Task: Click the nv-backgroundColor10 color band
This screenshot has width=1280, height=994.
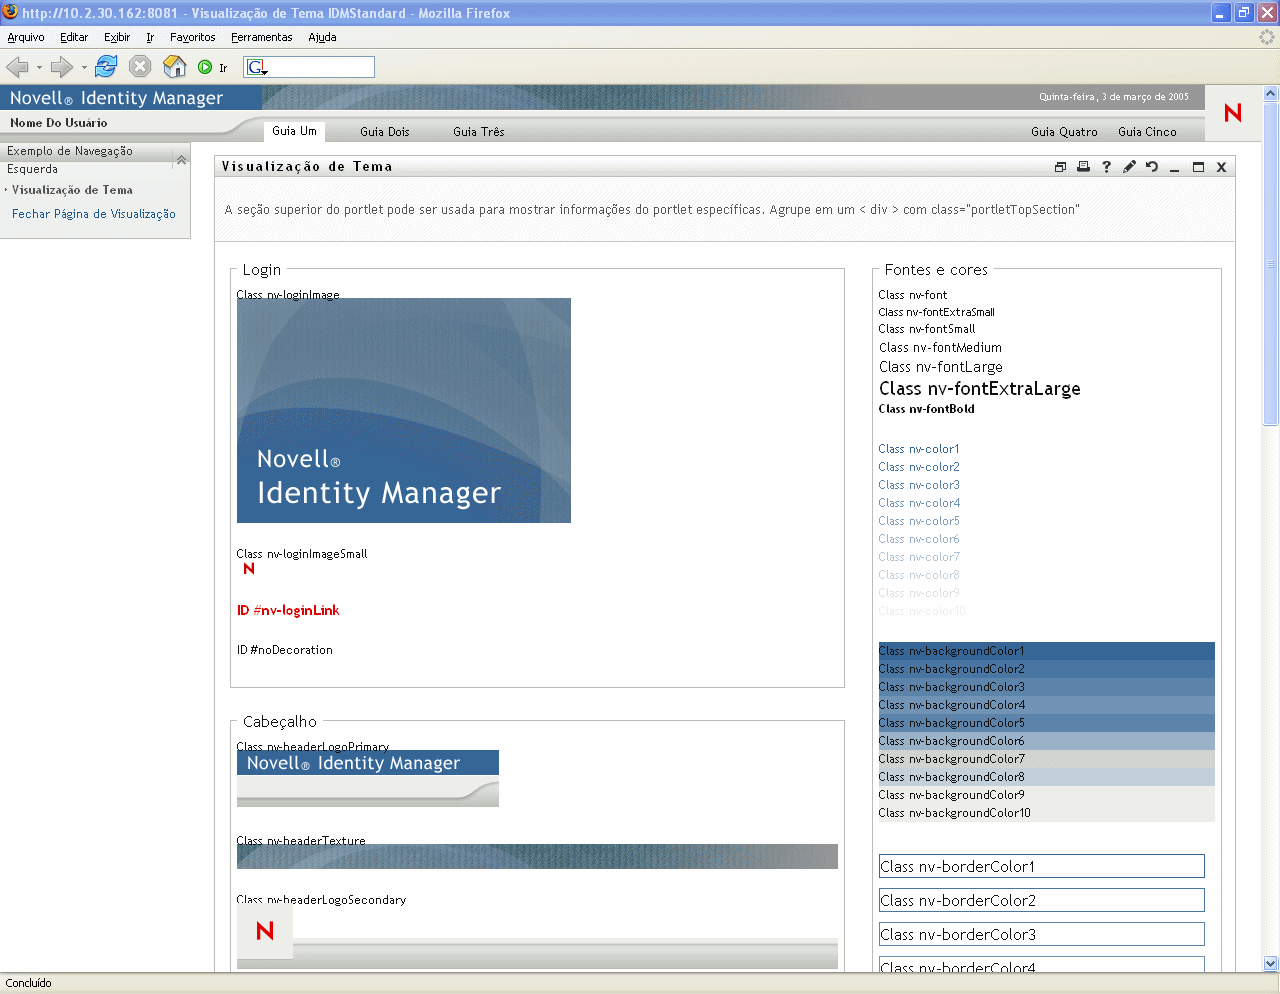Action: tap(1046, 813)
